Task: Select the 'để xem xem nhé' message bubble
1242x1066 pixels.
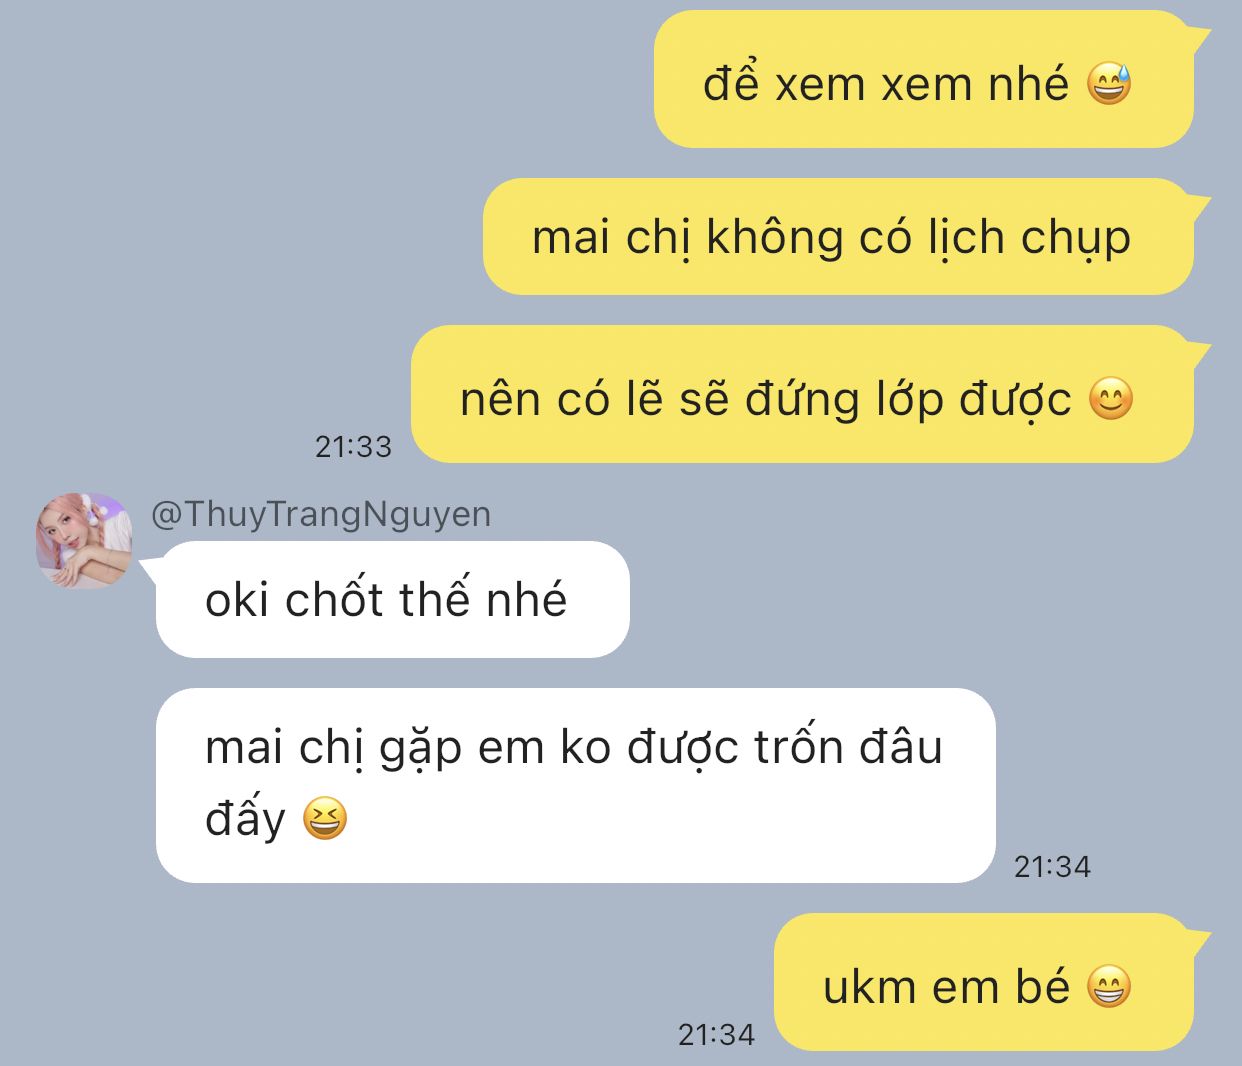Action: click(x=924, y=80)
